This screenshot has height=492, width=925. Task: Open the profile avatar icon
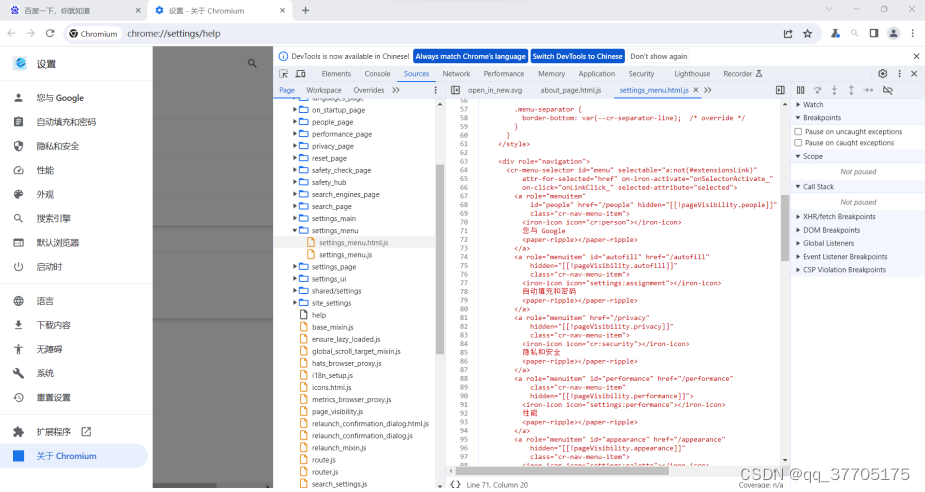[894, 34]
